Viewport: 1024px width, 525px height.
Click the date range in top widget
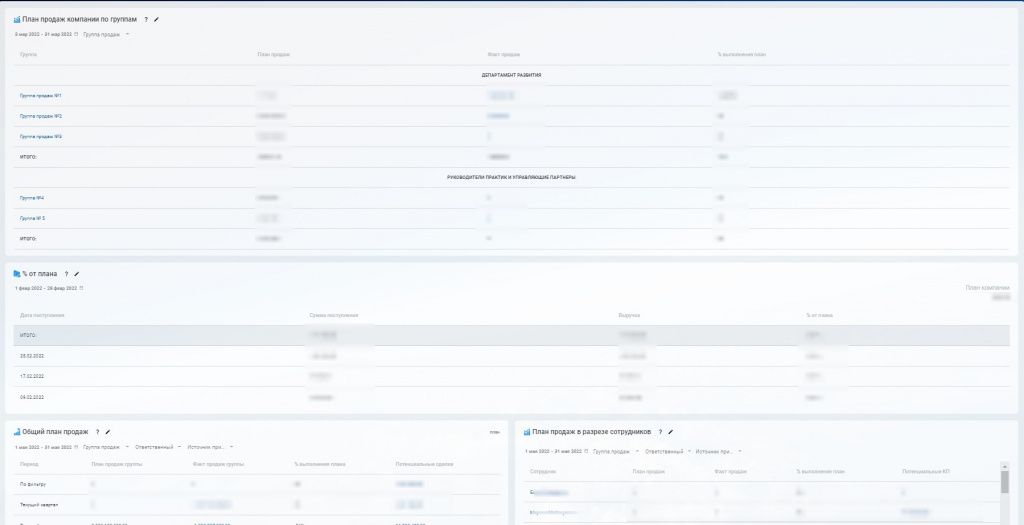(43, 34)
